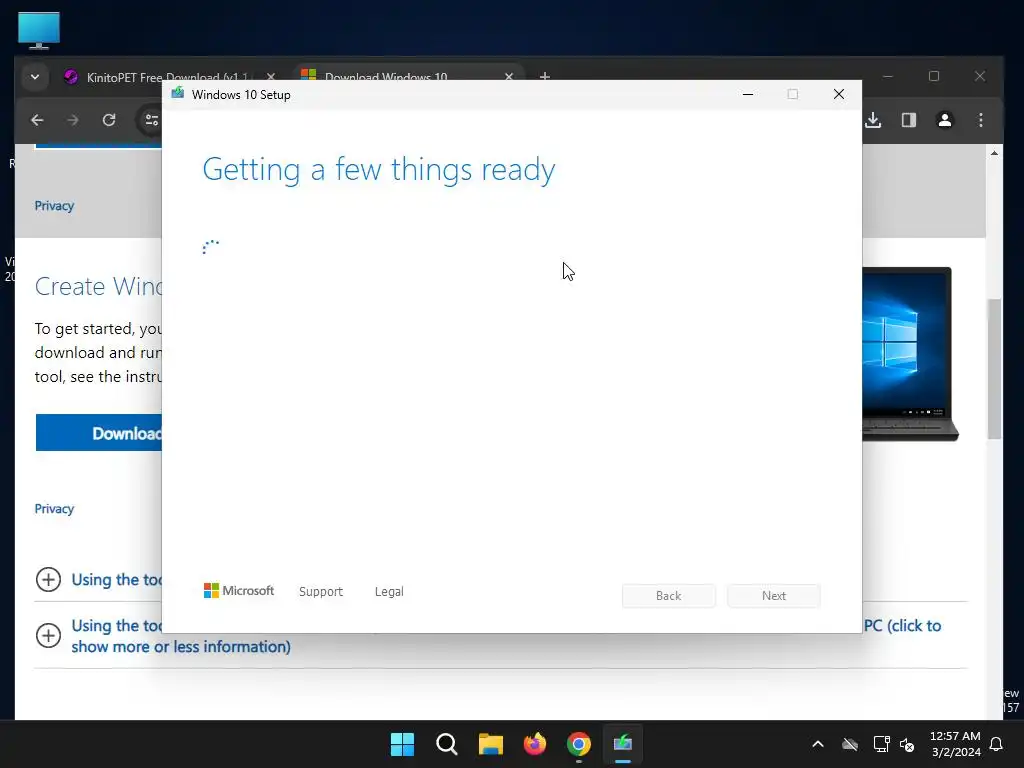
Task: Click the 'Getting a few things ready' heading
Action: pos(379,170)
